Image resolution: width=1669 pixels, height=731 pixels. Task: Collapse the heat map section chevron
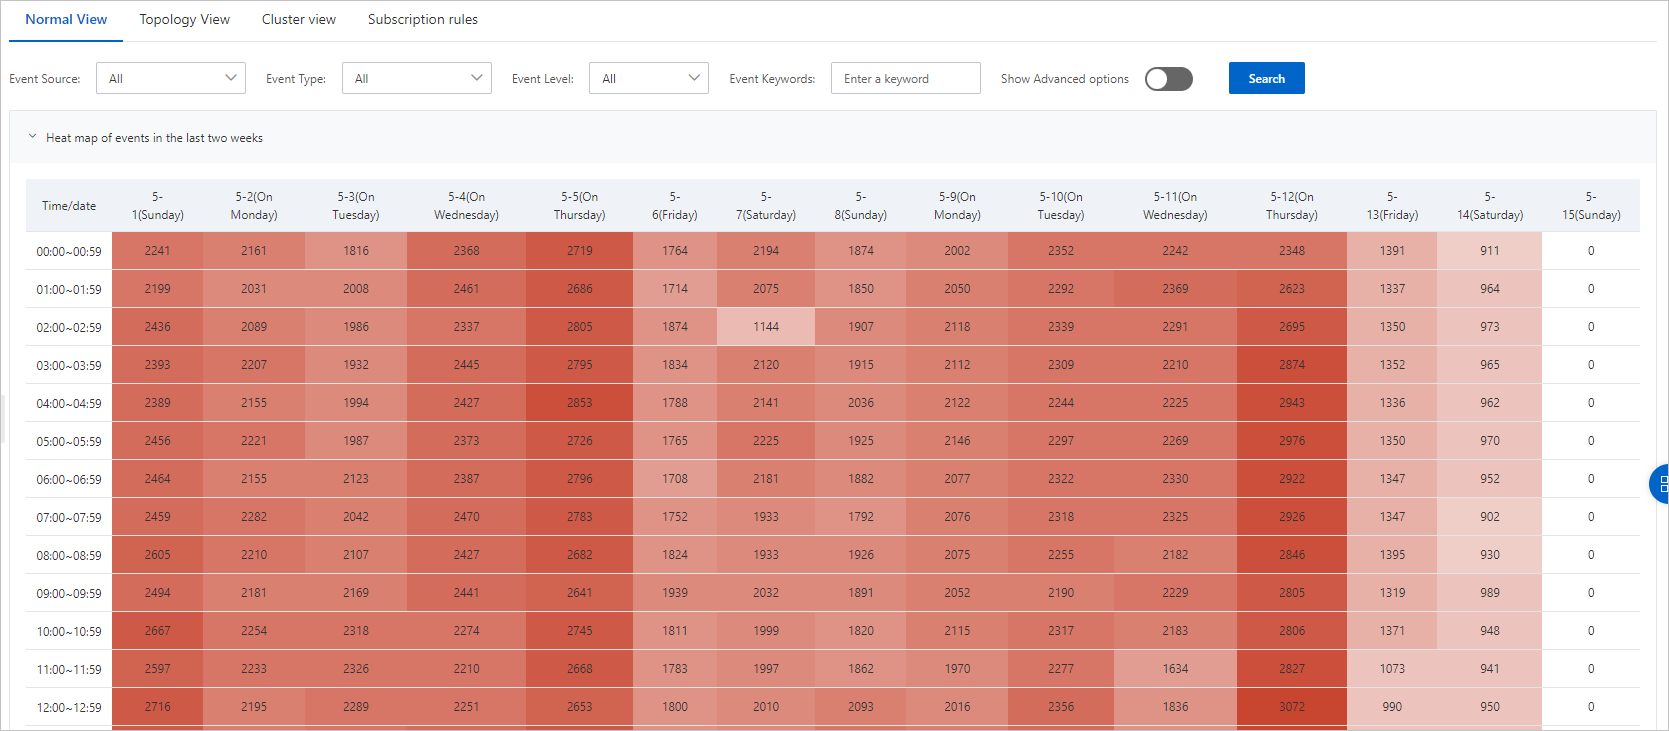(32, 137)
